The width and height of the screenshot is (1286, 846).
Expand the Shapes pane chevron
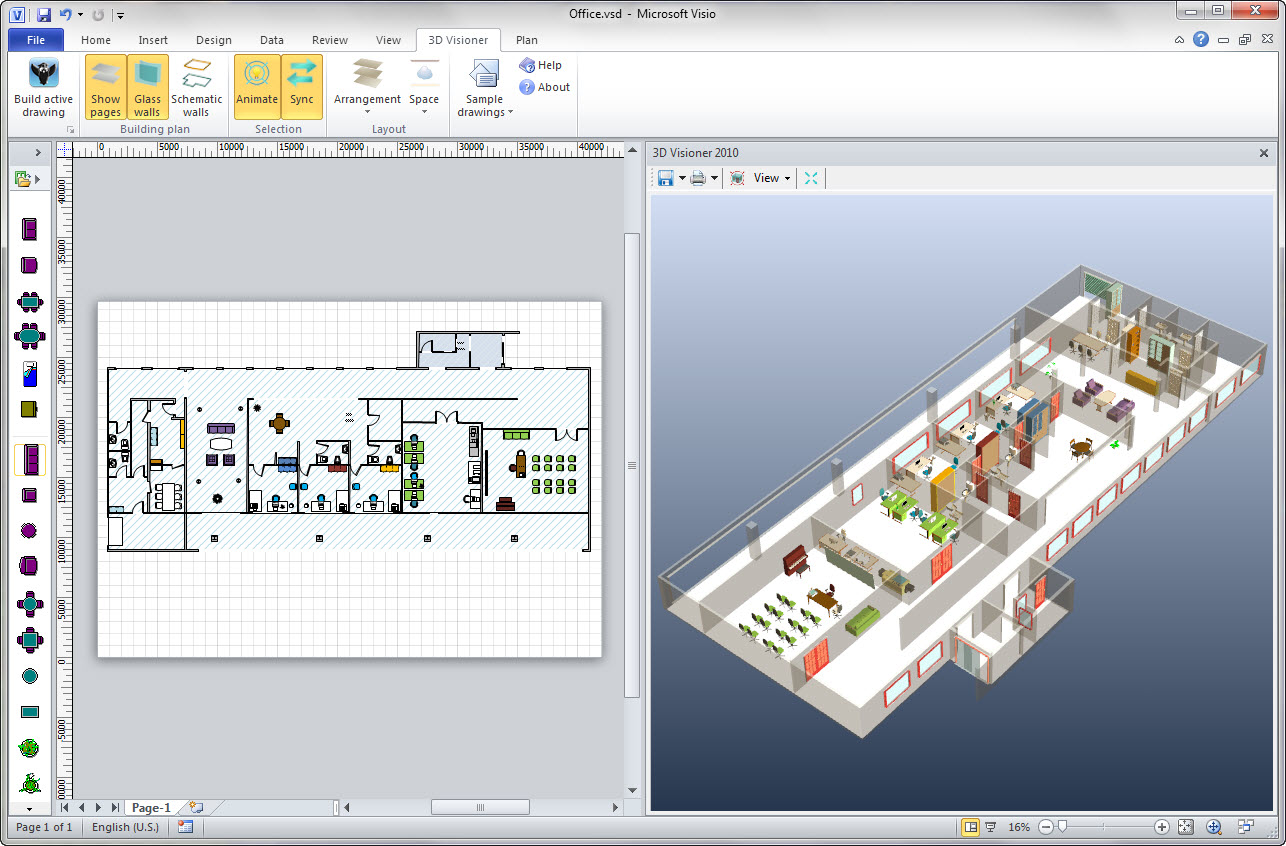coord(38,153)
